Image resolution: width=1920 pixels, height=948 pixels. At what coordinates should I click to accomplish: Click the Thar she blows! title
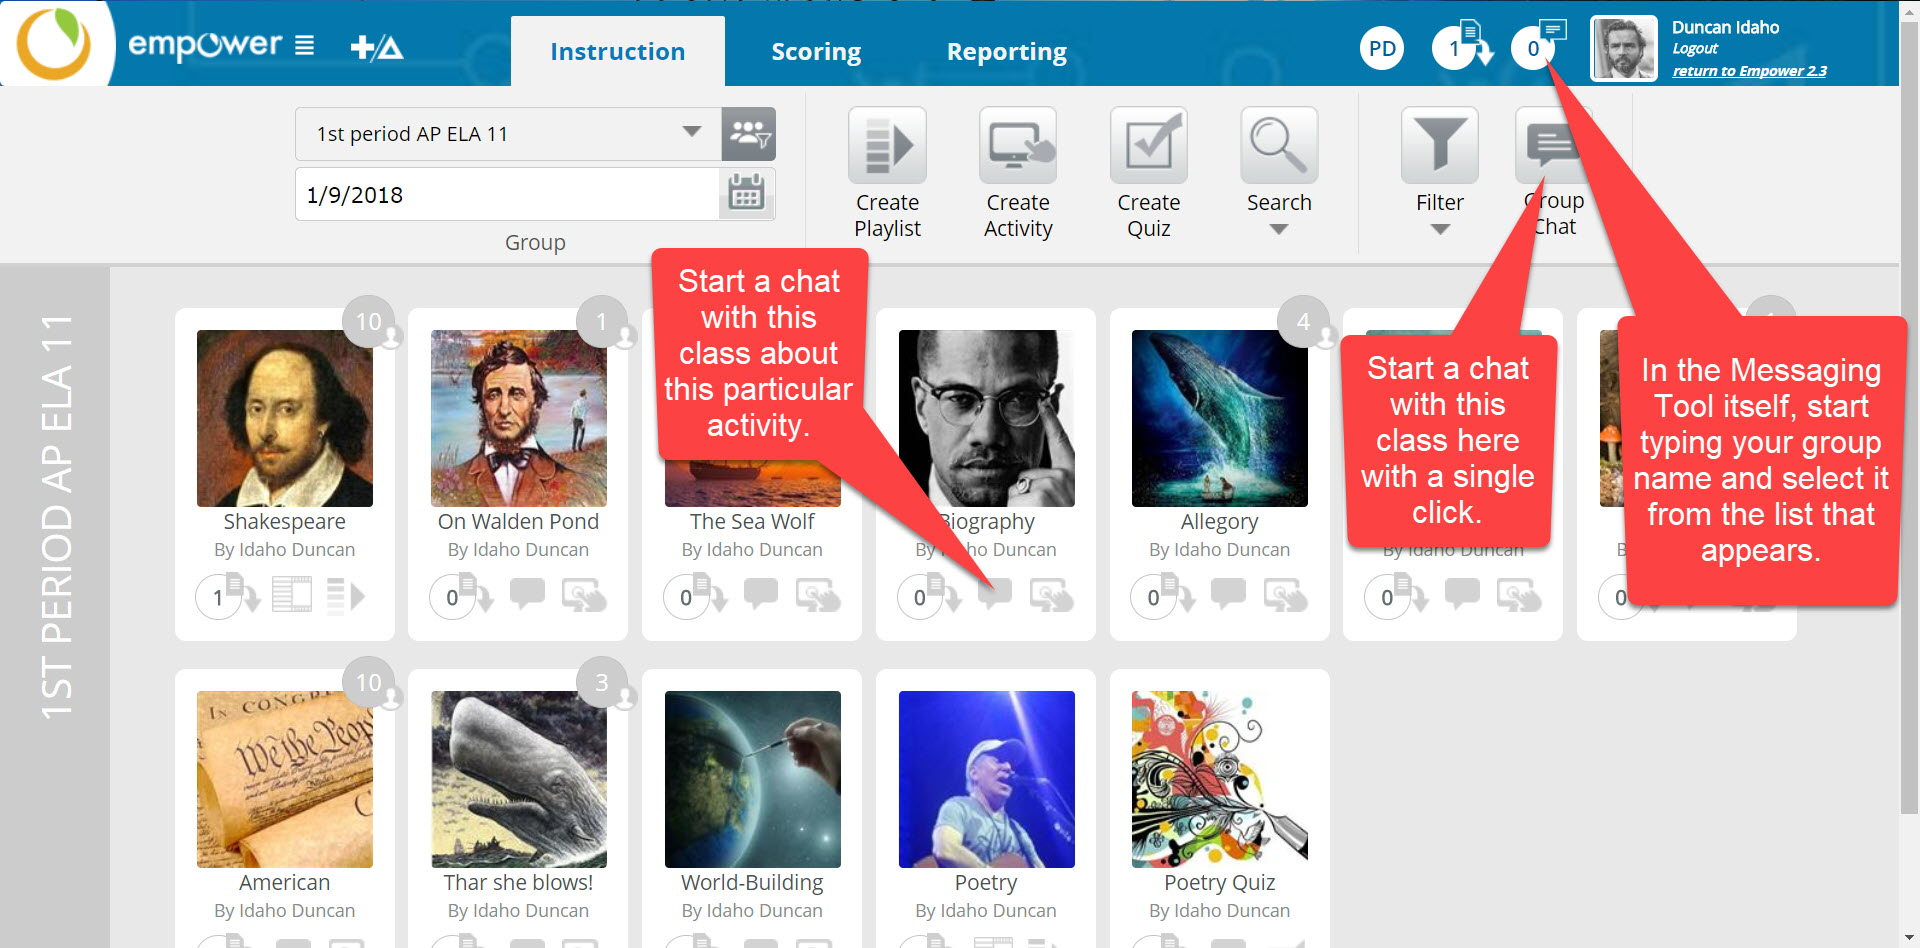pyautogui.click(x=518, y=882)
